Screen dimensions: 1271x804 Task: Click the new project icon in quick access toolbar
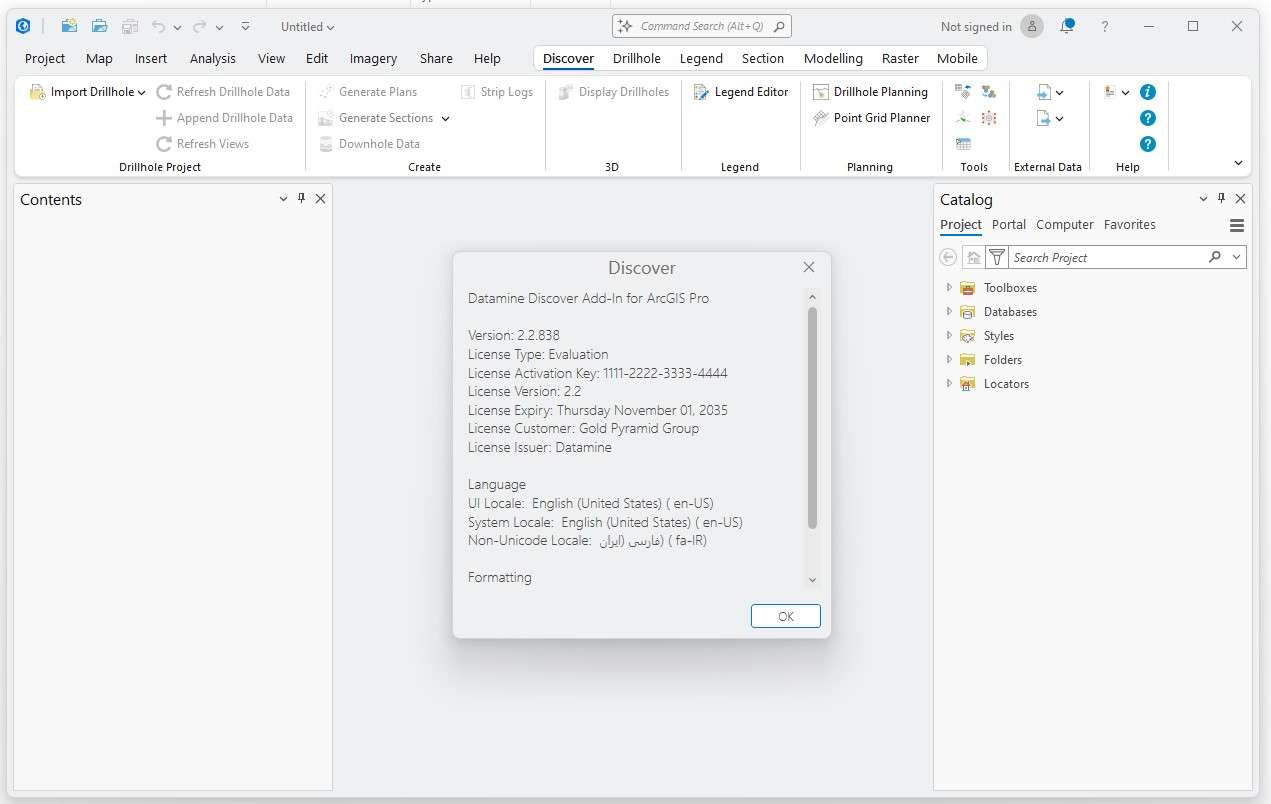(69, 27)
